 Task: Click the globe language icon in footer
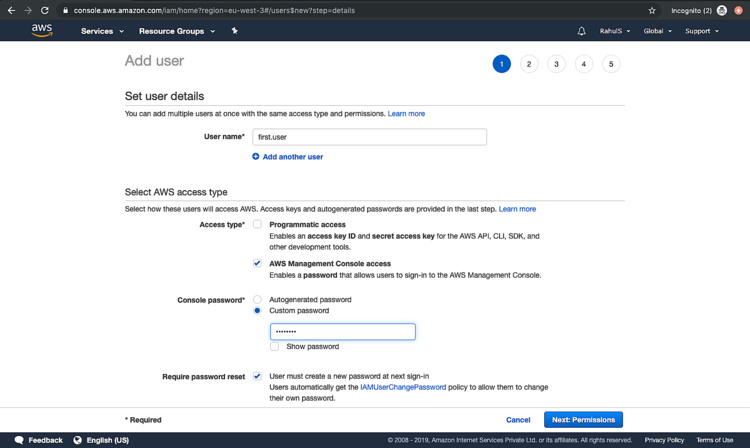[76, 440]
